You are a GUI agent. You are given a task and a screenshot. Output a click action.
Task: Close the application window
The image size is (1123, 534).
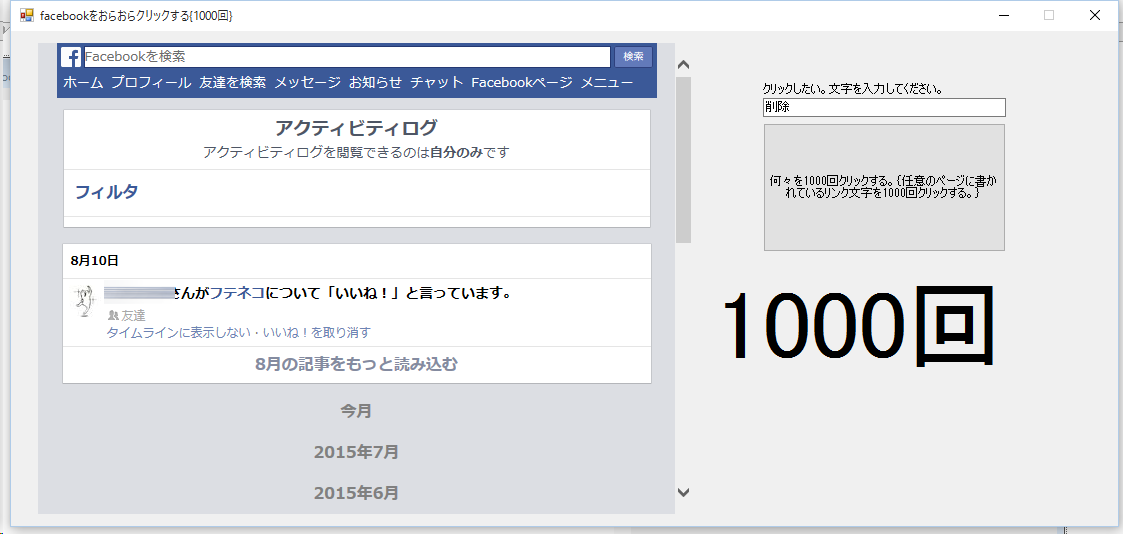(x=1094, y=15)
